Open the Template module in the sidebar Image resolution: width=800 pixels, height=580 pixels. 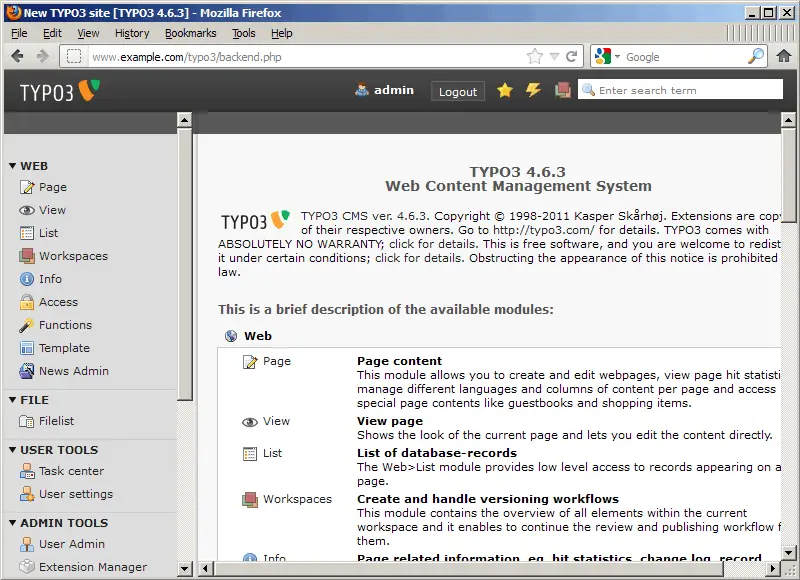point(55,348)
